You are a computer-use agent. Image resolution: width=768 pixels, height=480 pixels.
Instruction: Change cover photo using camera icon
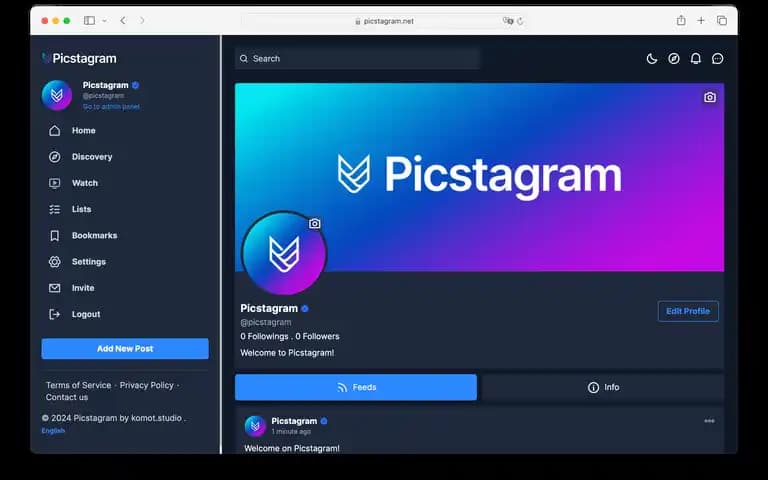710,97
